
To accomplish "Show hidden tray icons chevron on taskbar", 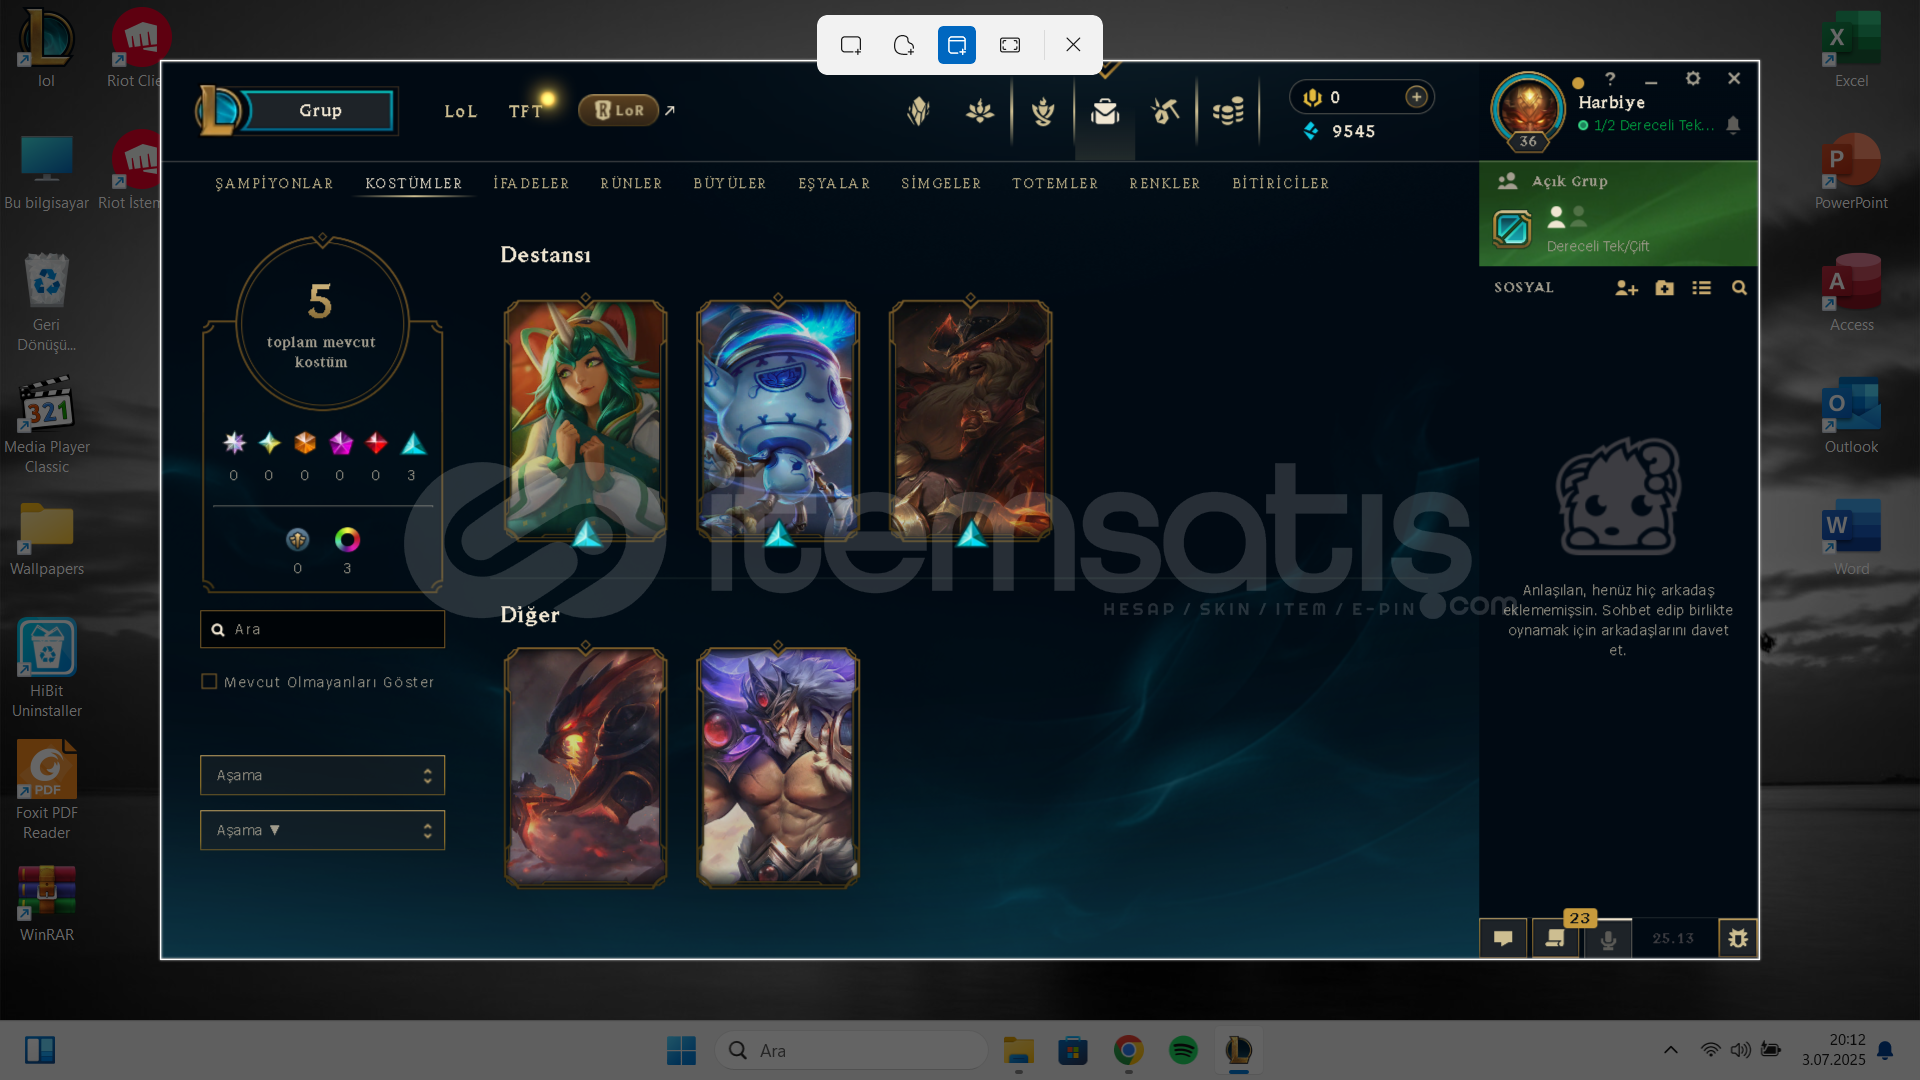I will (x=1670, y=1050).
